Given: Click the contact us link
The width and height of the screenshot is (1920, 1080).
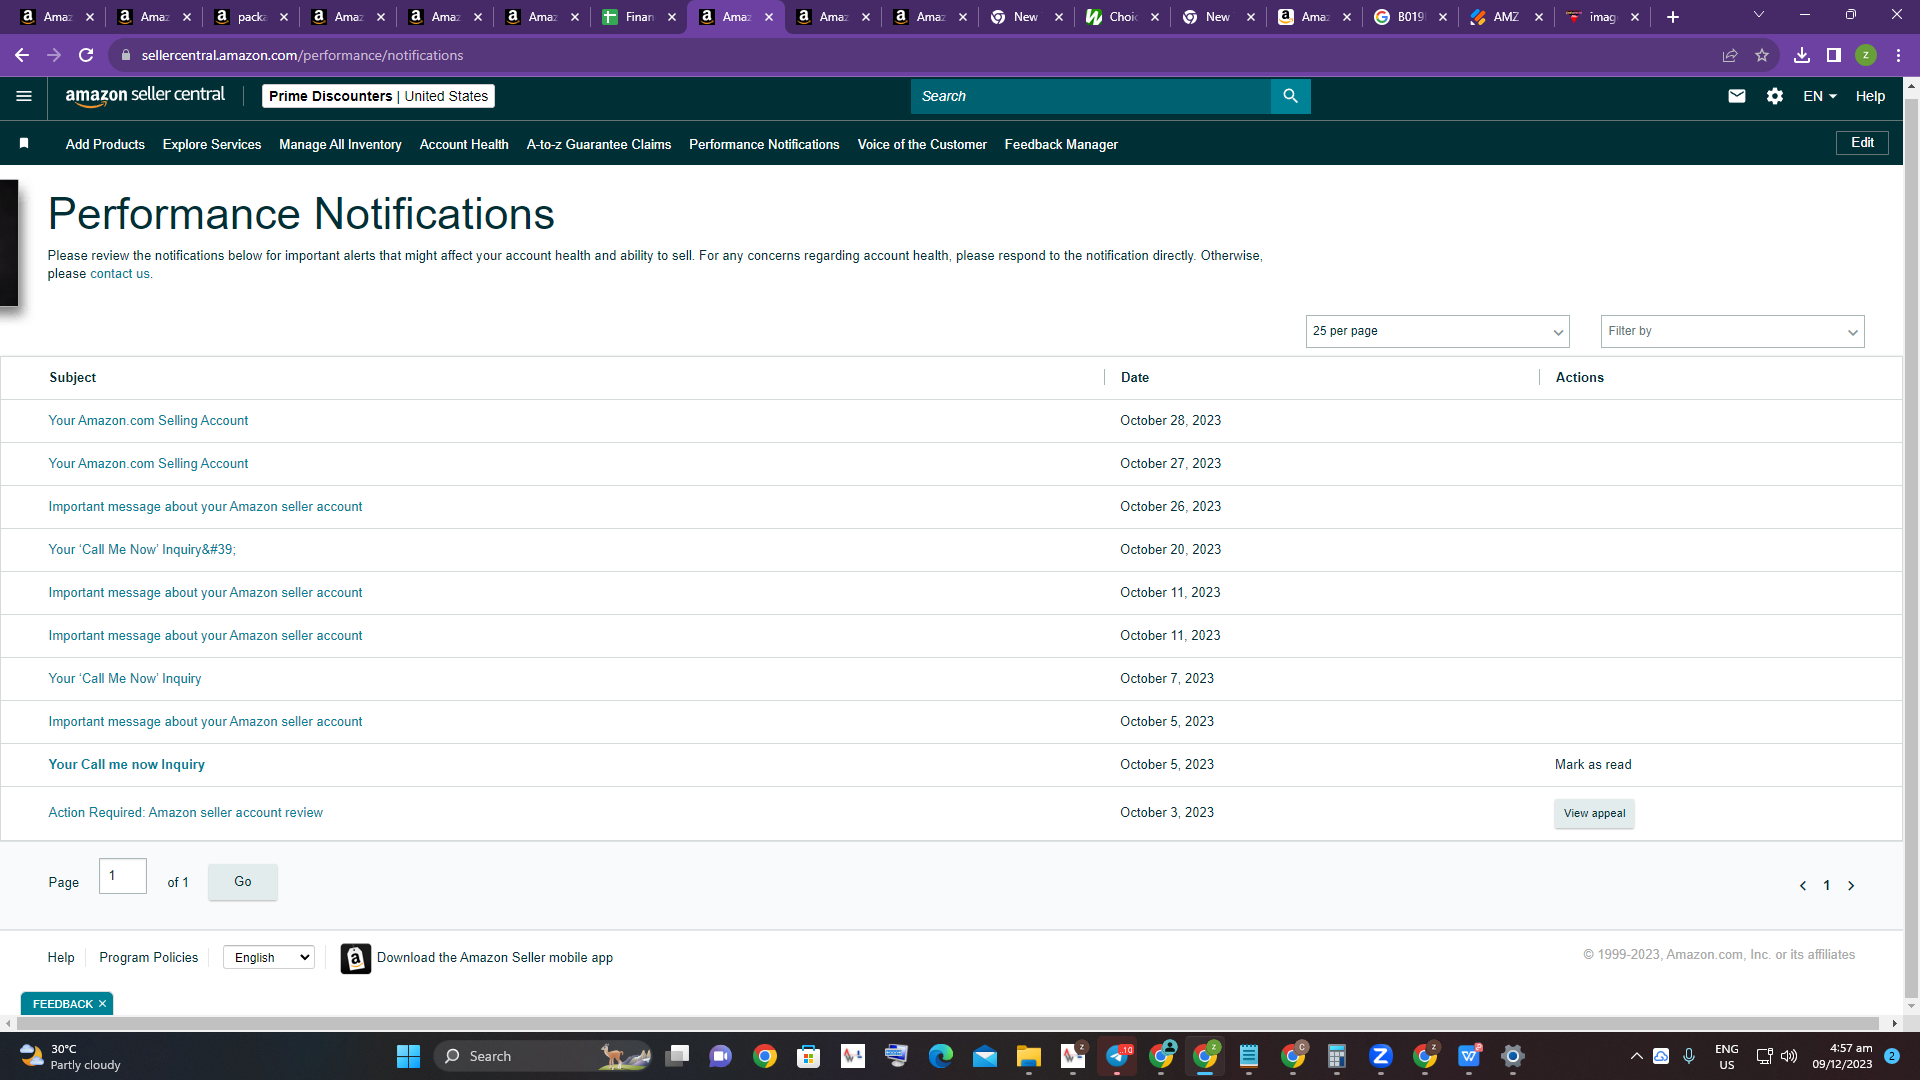Looking at the screenshot, I should (x=120, y=274).
